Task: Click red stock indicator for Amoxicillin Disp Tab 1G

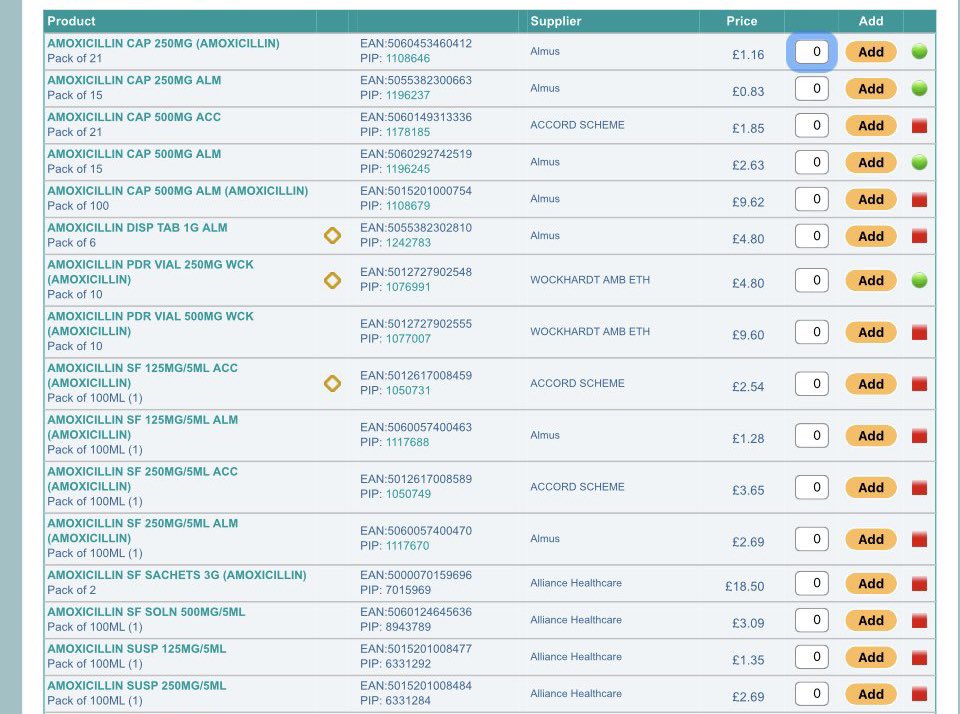Action: tap(919, 236)
